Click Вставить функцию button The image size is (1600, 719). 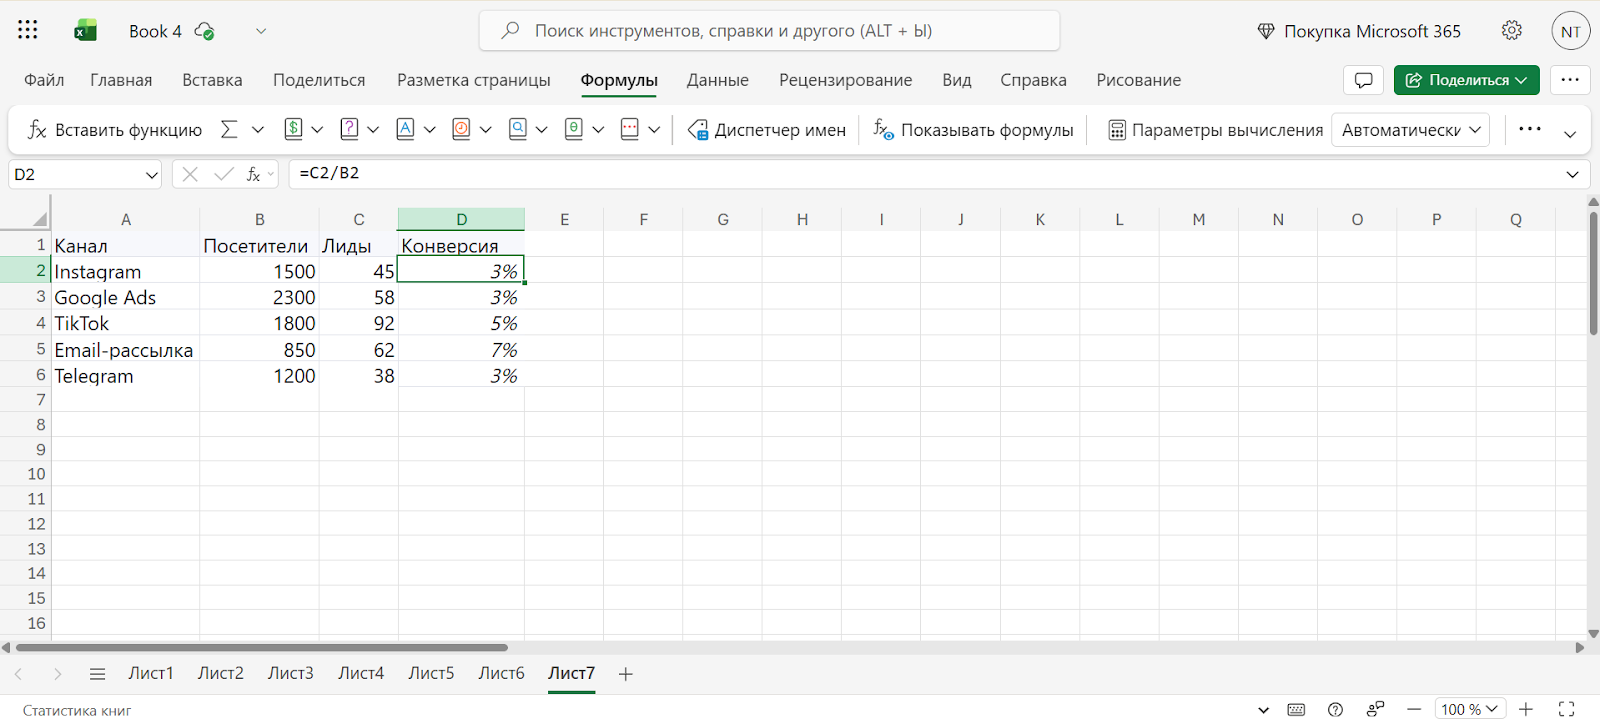115,130
